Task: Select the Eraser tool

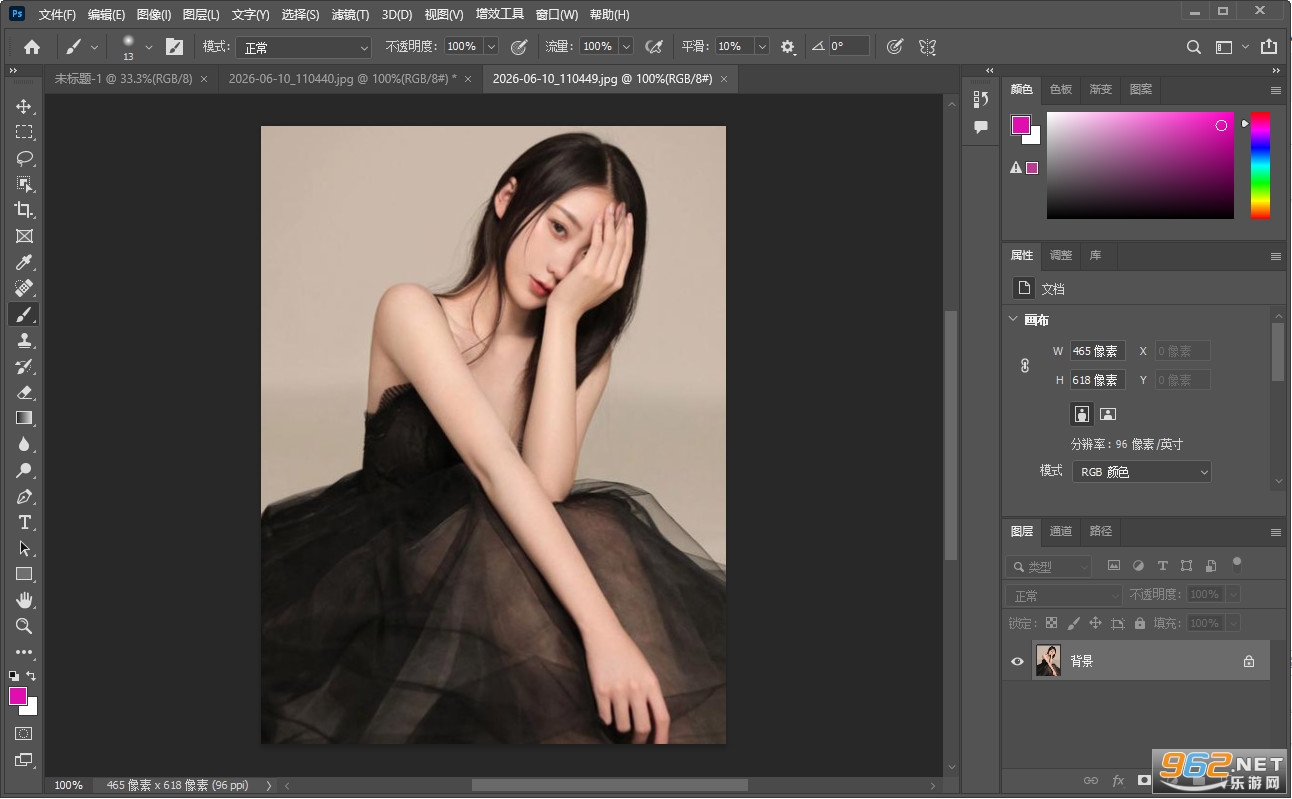Action: click(x=24, y=392)
